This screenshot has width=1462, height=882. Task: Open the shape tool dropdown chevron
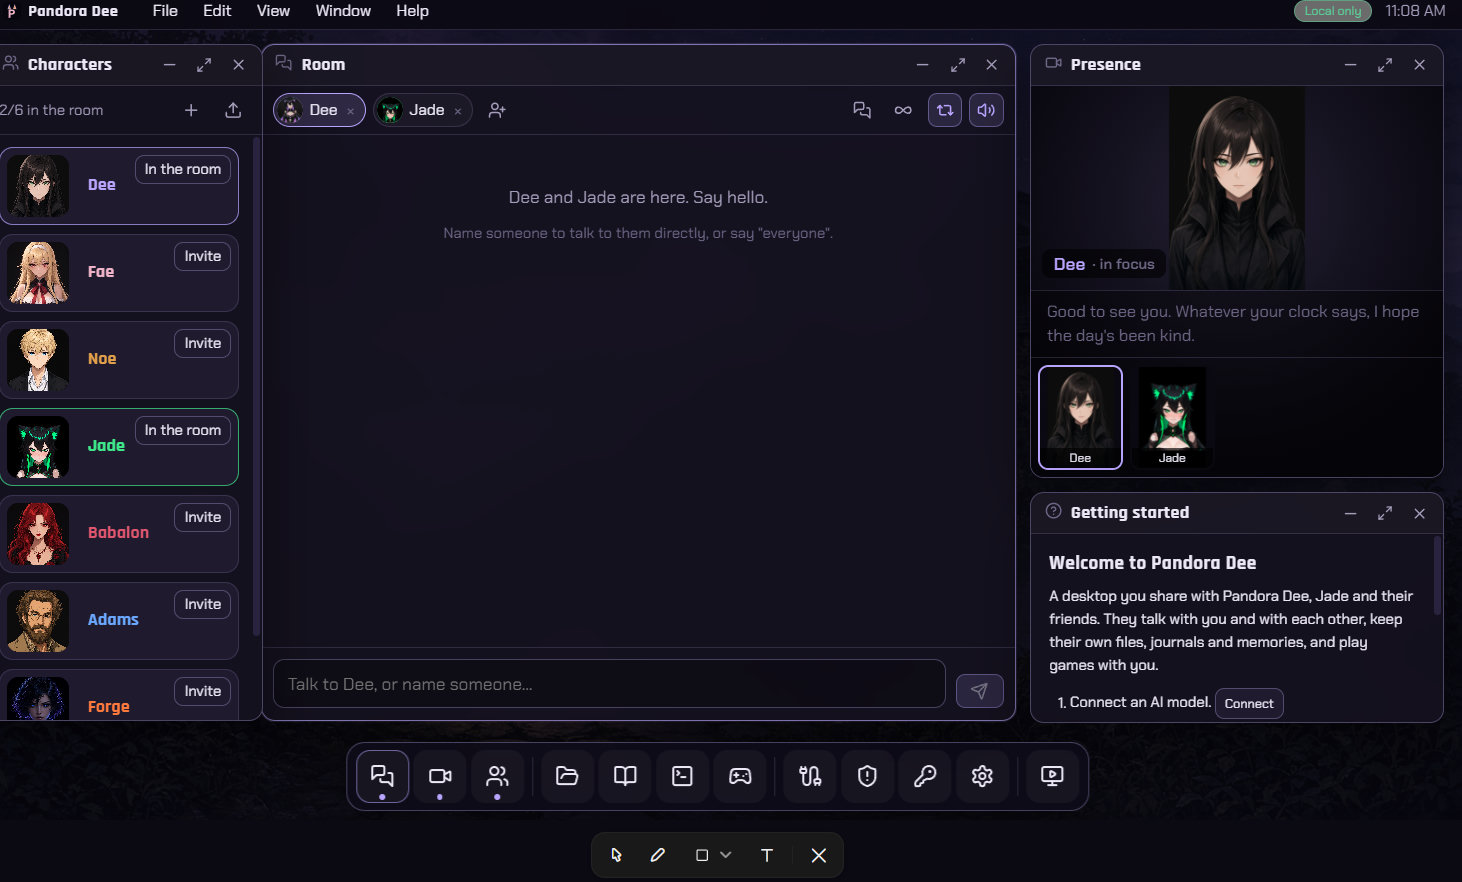pos(726,855)
